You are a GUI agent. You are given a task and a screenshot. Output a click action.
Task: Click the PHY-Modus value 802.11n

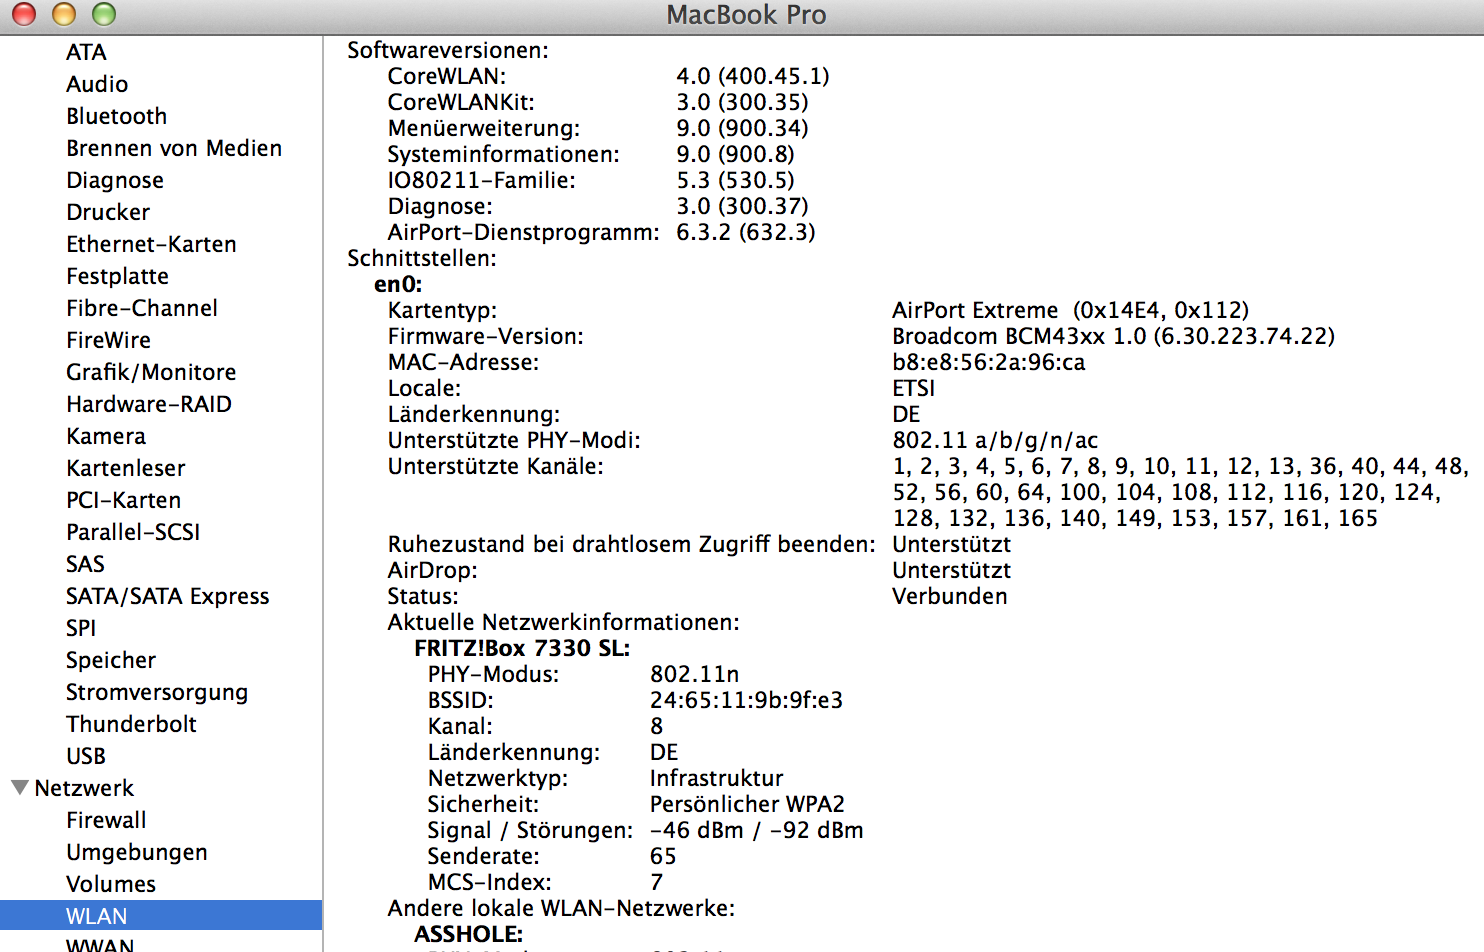(695, 674)
